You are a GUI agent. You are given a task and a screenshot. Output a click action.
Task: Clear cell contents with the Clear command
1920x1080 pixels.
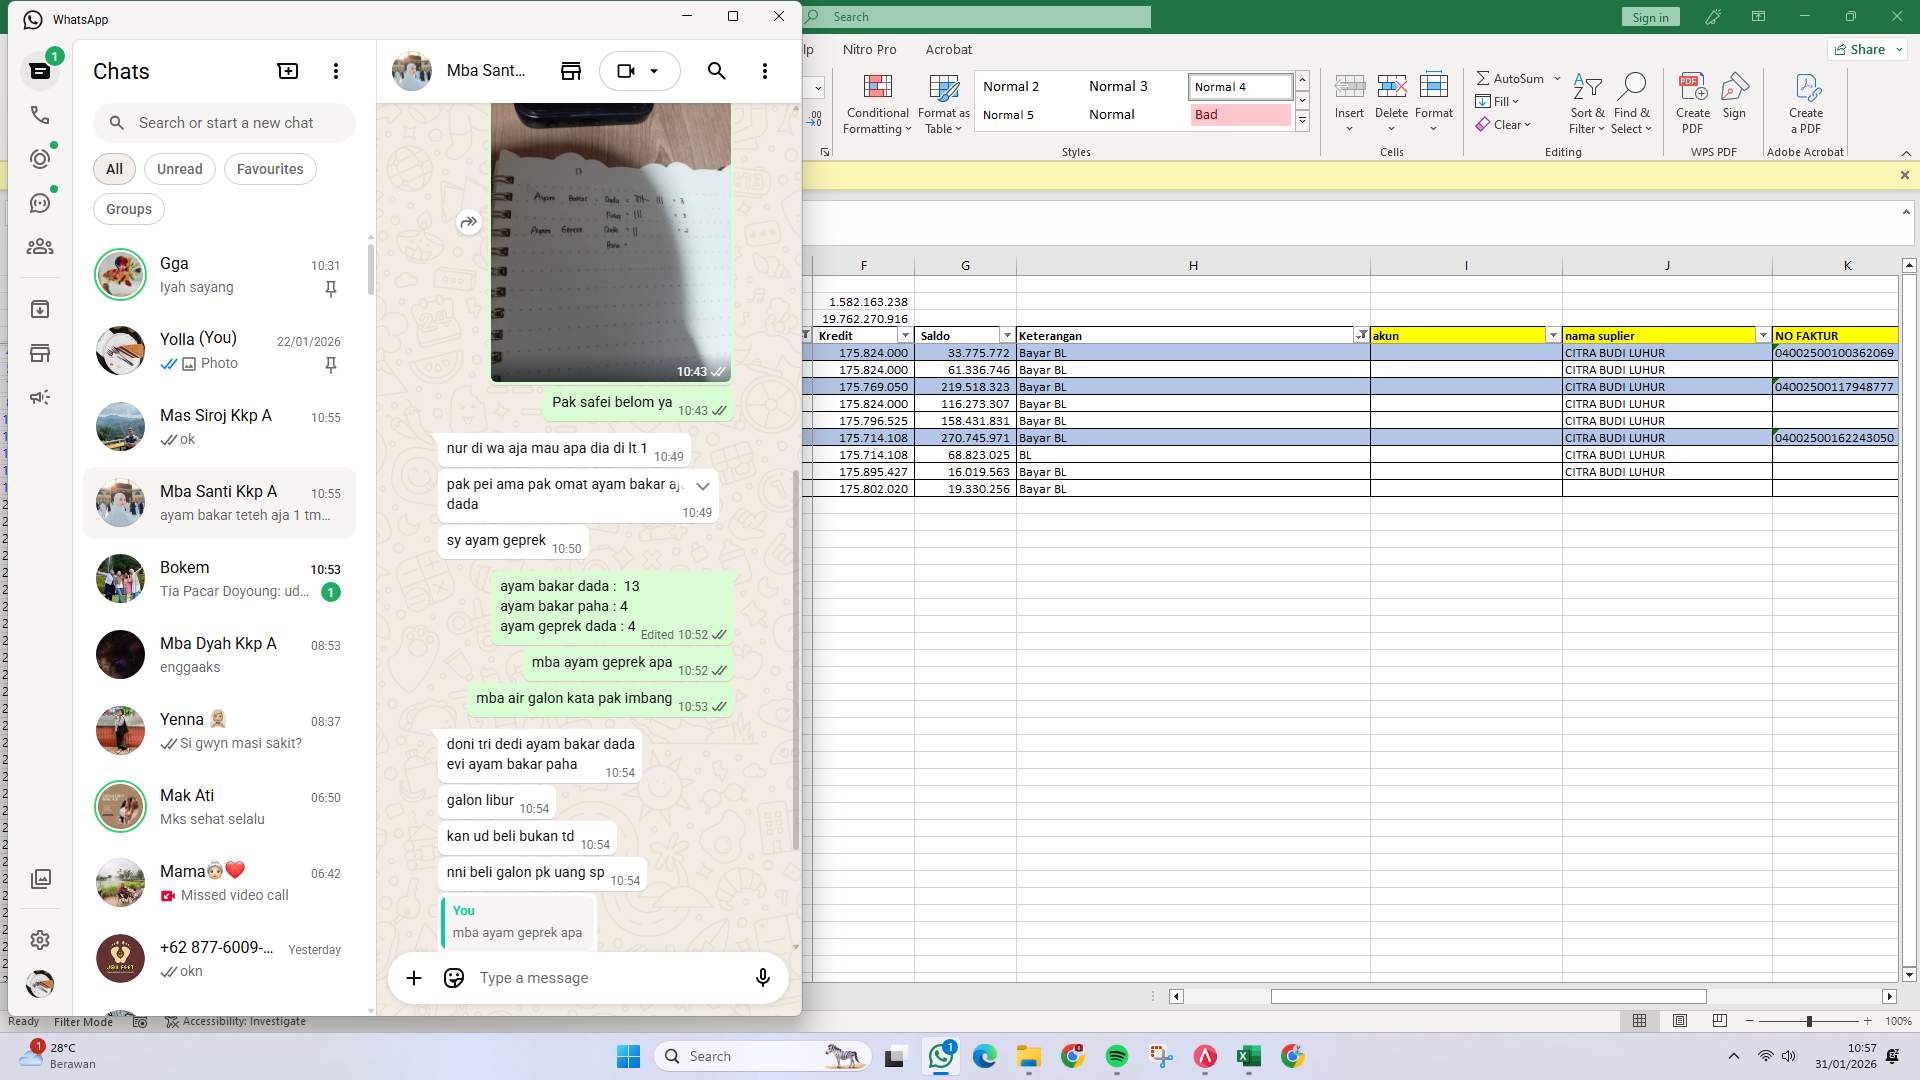point(1504,124)
